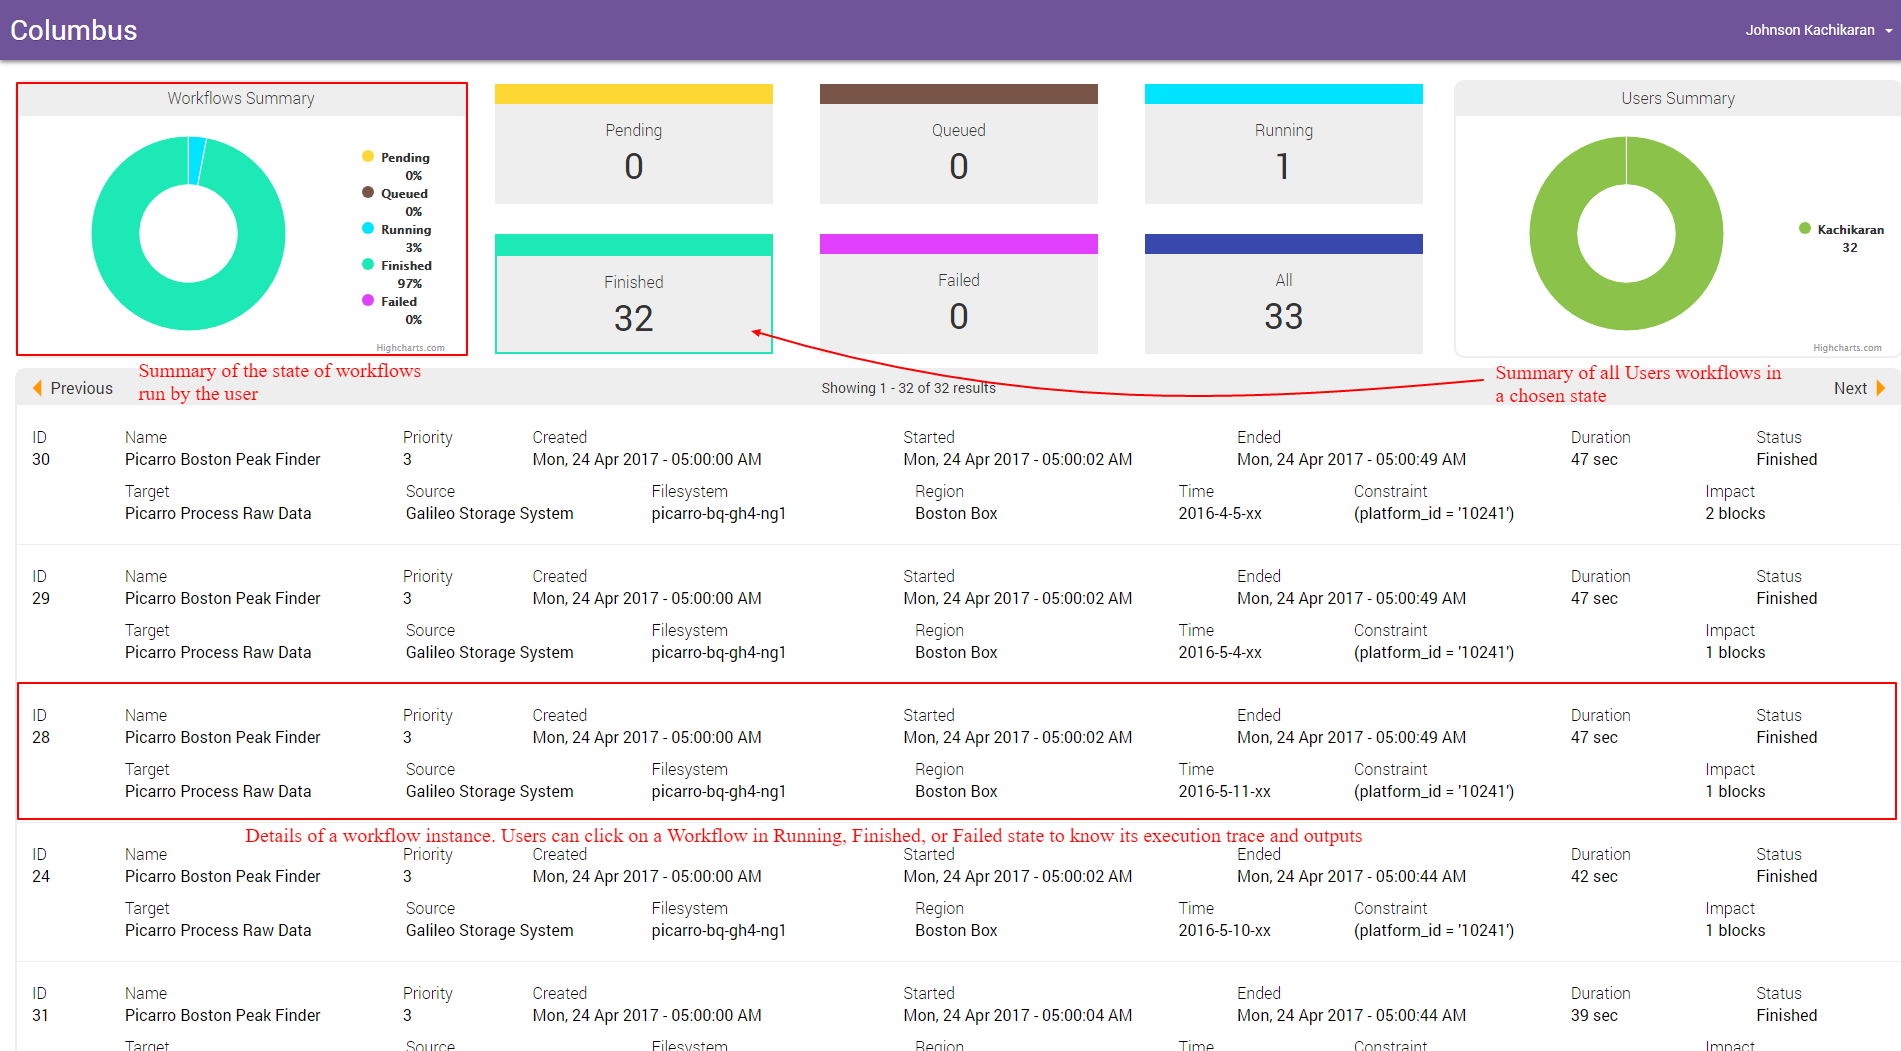
Task: Click time value 2016-4-5-xx
Action: tap(1220, 513)
